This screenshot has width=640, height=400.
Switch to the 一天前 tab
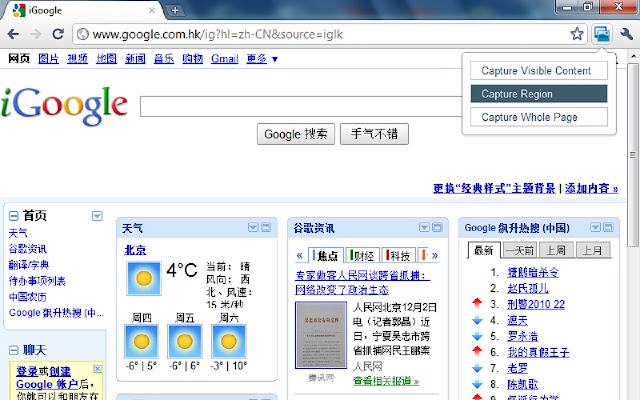click(x=520, y=250)
